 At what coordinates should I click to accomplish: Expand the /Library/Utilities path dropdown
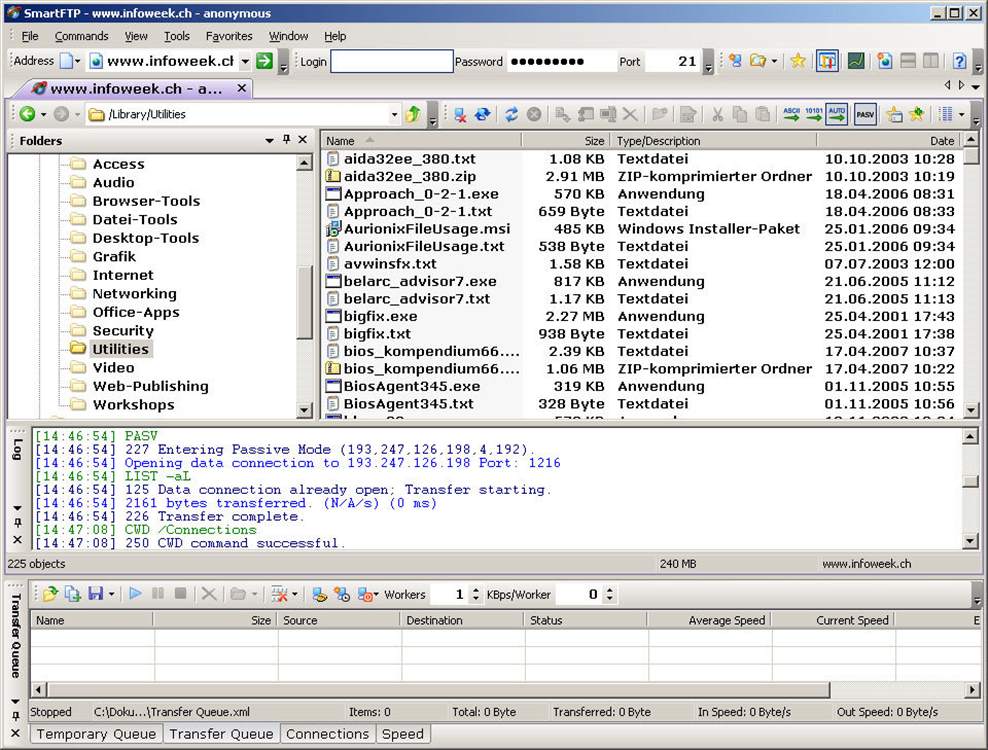point(394,114)
